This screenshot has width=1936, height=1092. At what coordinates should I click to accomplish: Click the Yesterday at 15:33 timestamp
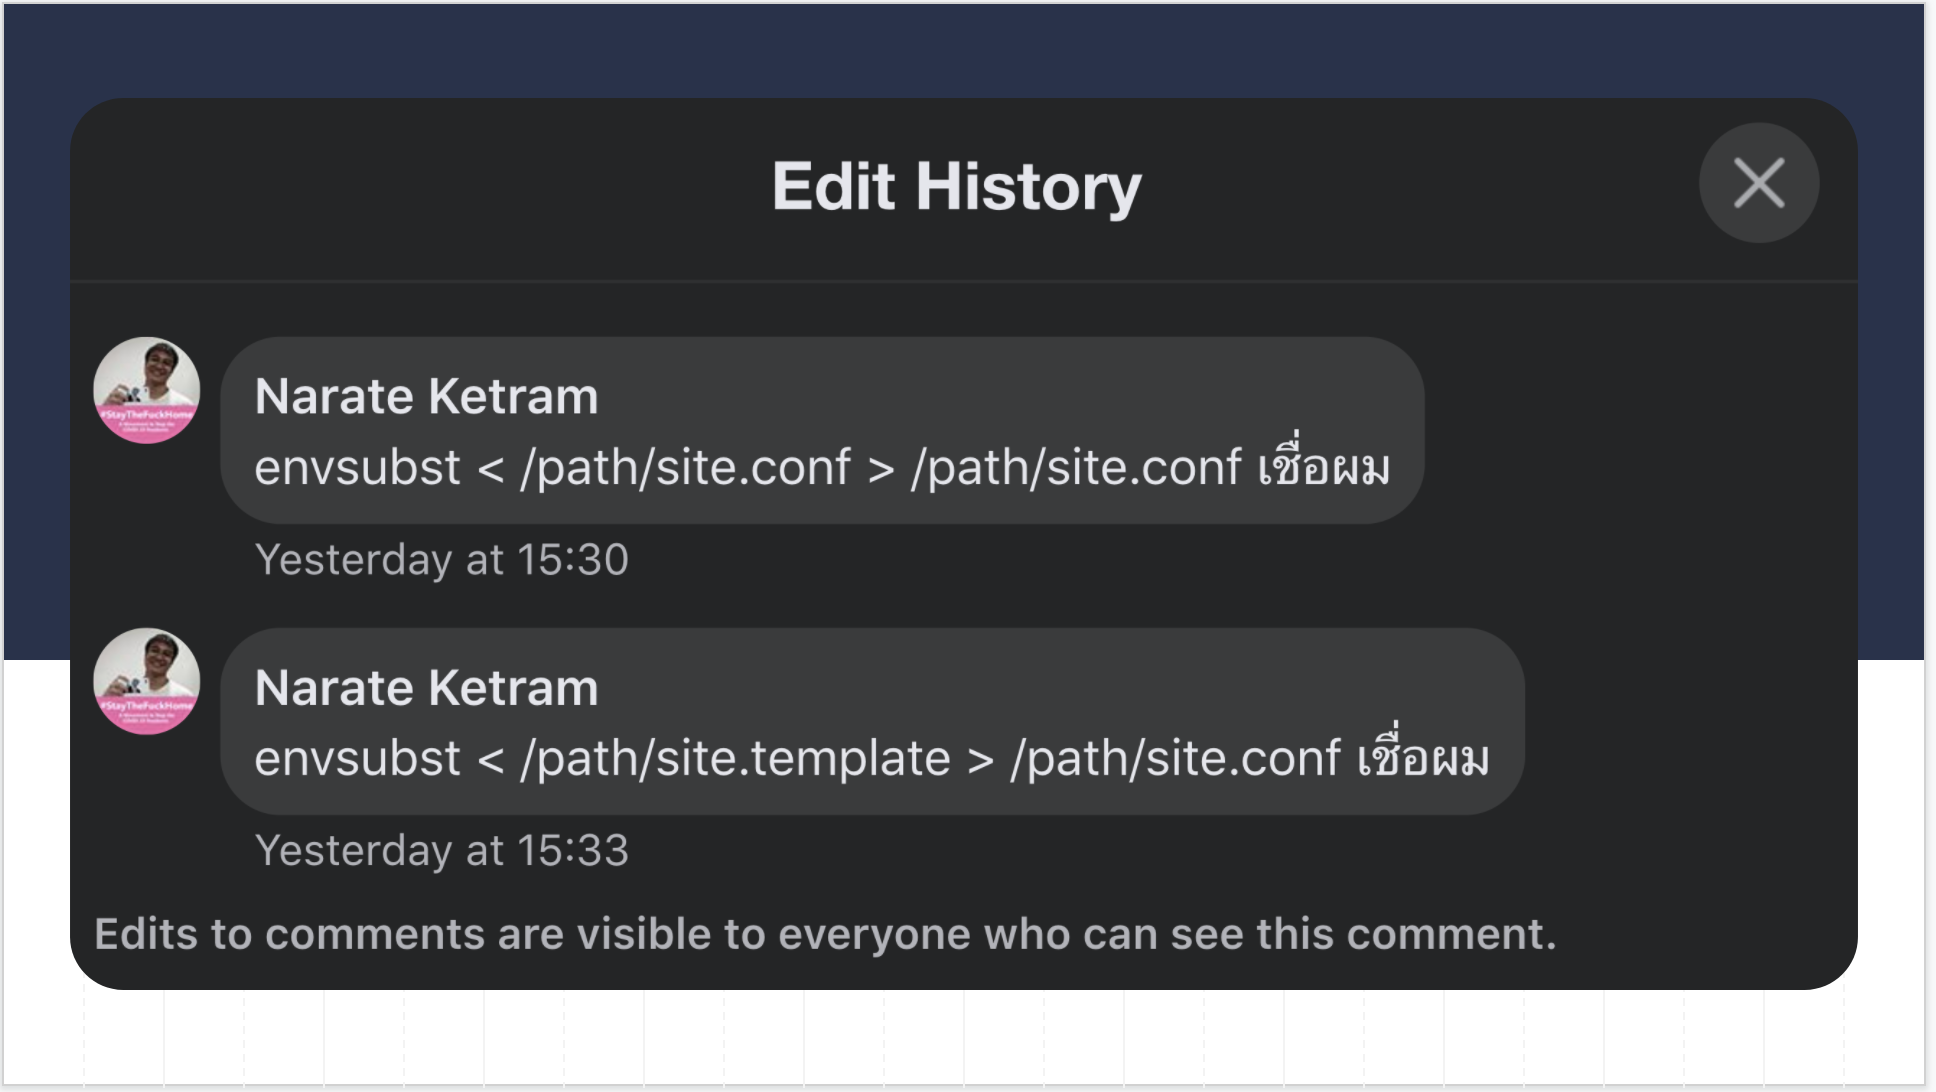[x=443, y=850]
